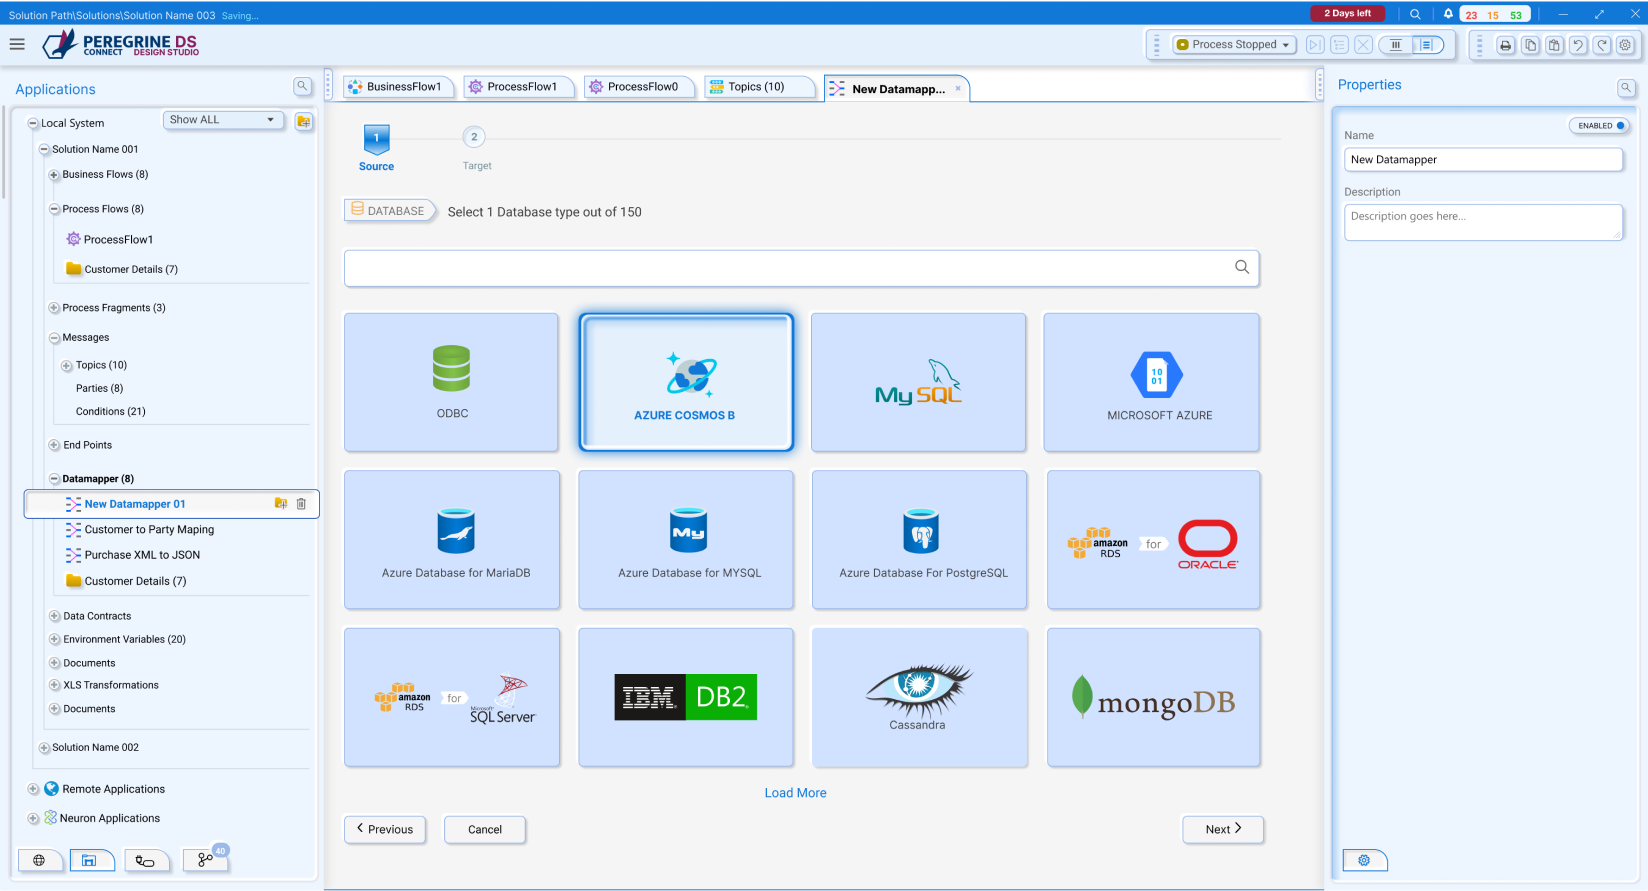The image size is (1648, 891).
Task: Expand Process Fragments (3) node
Action: pyautogui.click(x=55, y=308)
